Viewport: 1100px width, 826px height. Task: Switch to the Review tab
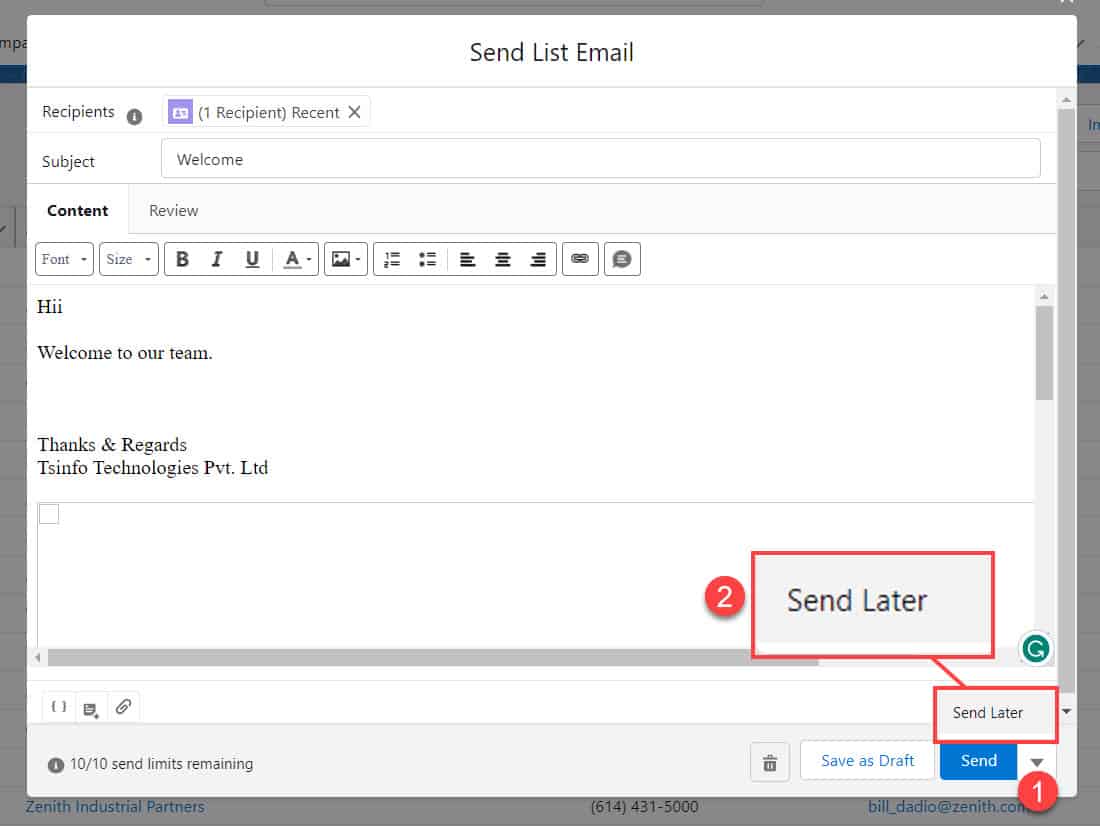point(173,210)
